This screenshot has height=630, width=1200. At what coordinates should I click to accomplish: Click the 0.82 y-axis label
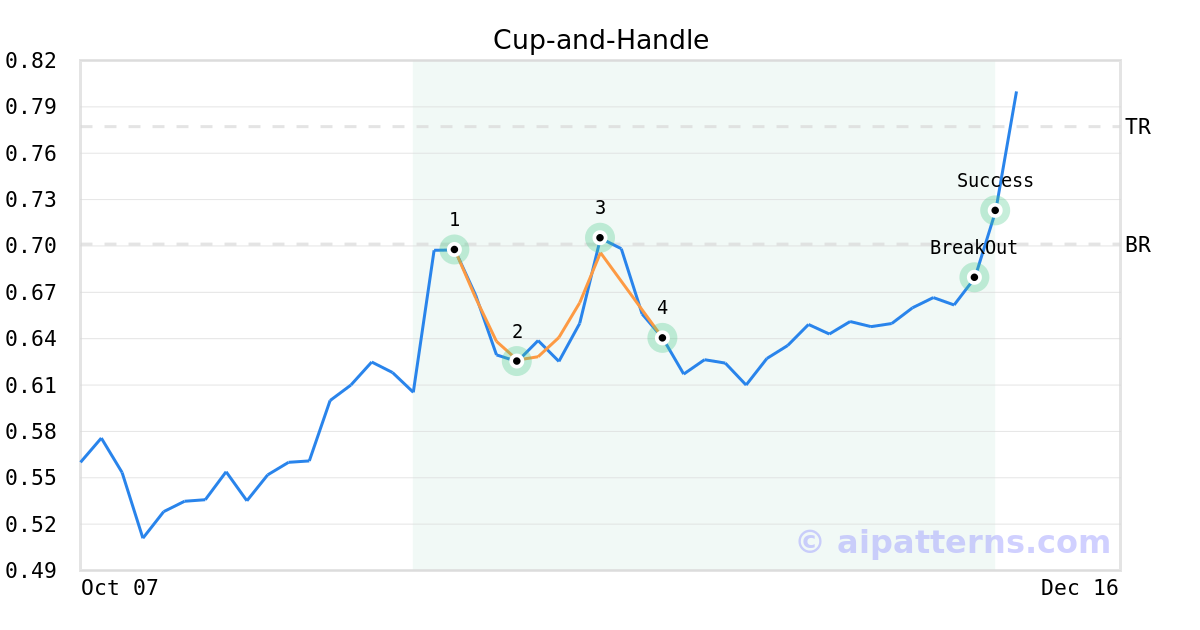[x=31, y=61]
